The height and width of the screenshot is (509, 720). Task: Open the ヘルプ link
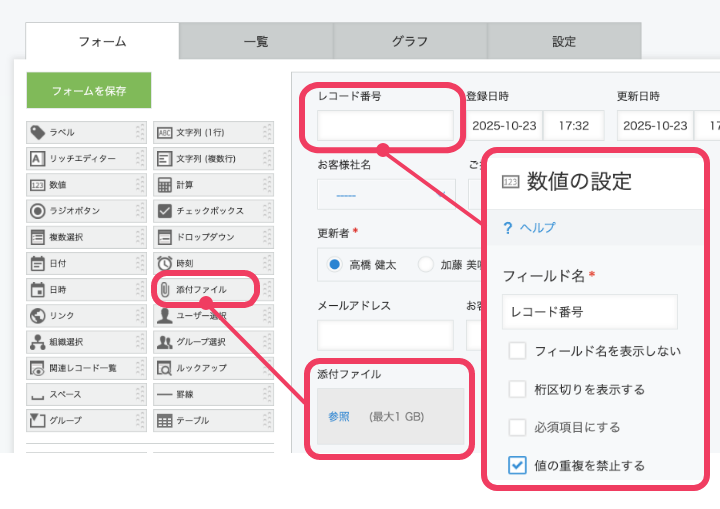[537, 228]
